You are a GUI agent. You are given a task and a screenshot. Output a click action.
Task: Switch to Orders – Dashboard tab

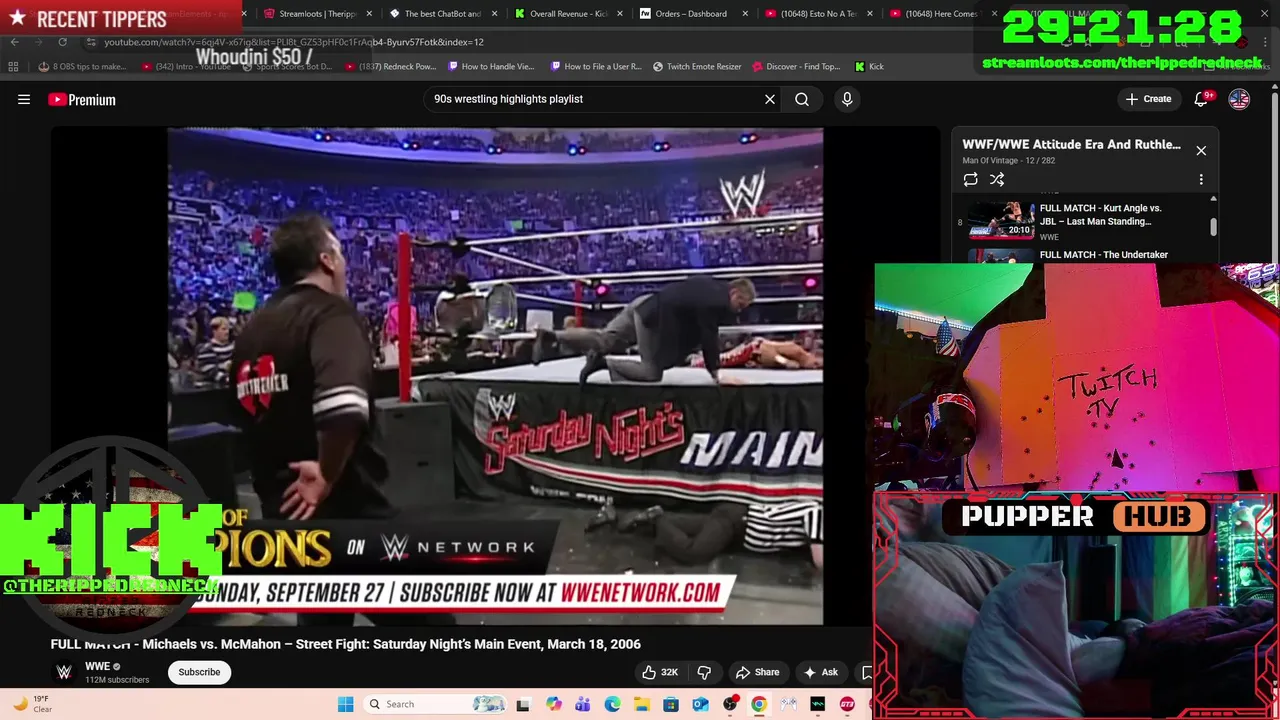click(x=692, y=14)
